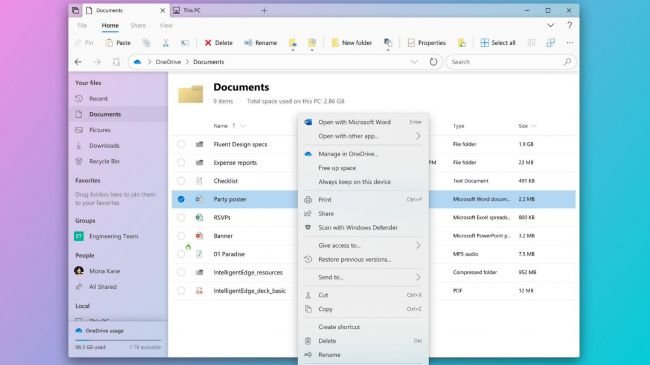
Task: Check the IntelligentEdge_resources checkbox
Action: coord(181,273)
